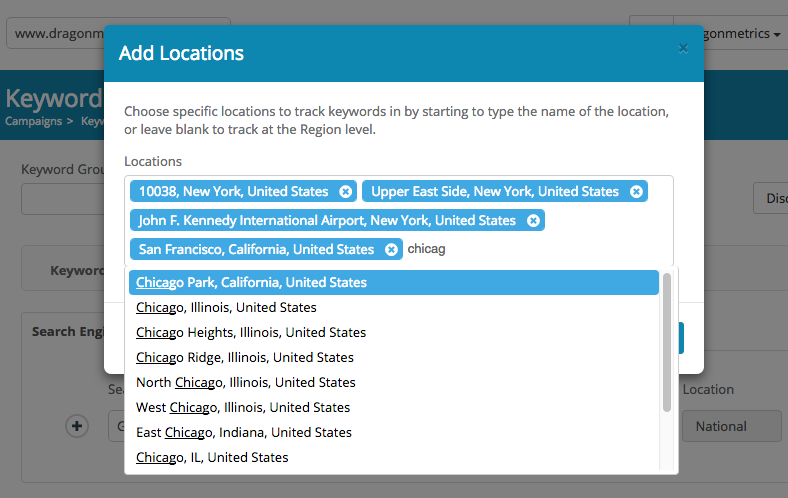Open the Campaigns breadcrumb link
Viewport: 788px width, 498px height.
click(35, 121)
